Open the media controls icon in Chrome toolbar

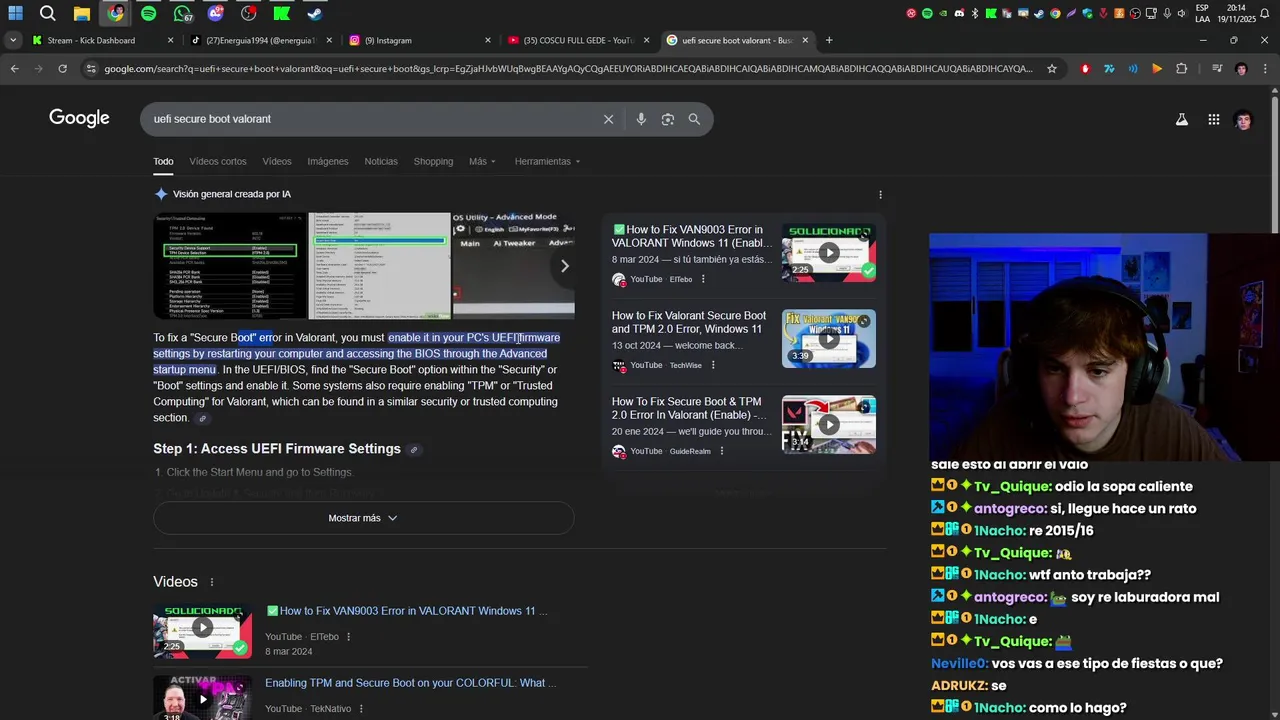click(1217, 68)
